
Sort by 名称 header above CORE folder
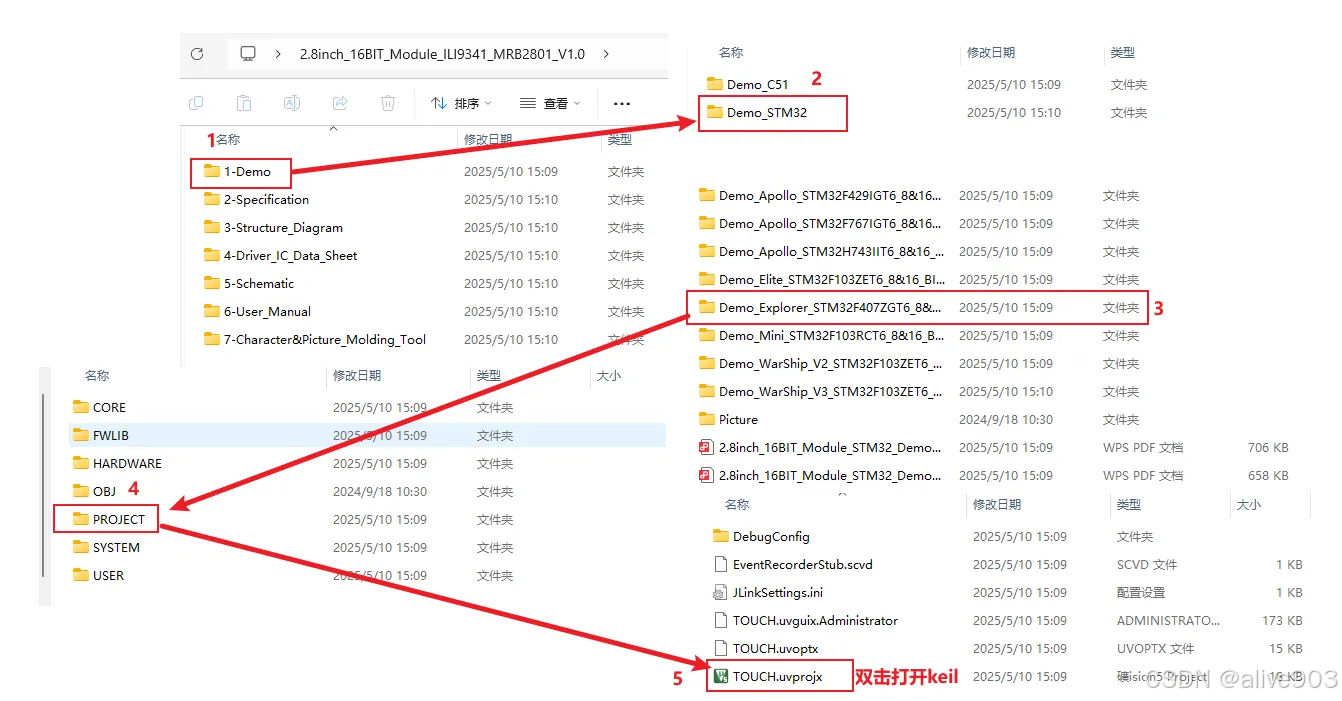click(x=97, y=376)
